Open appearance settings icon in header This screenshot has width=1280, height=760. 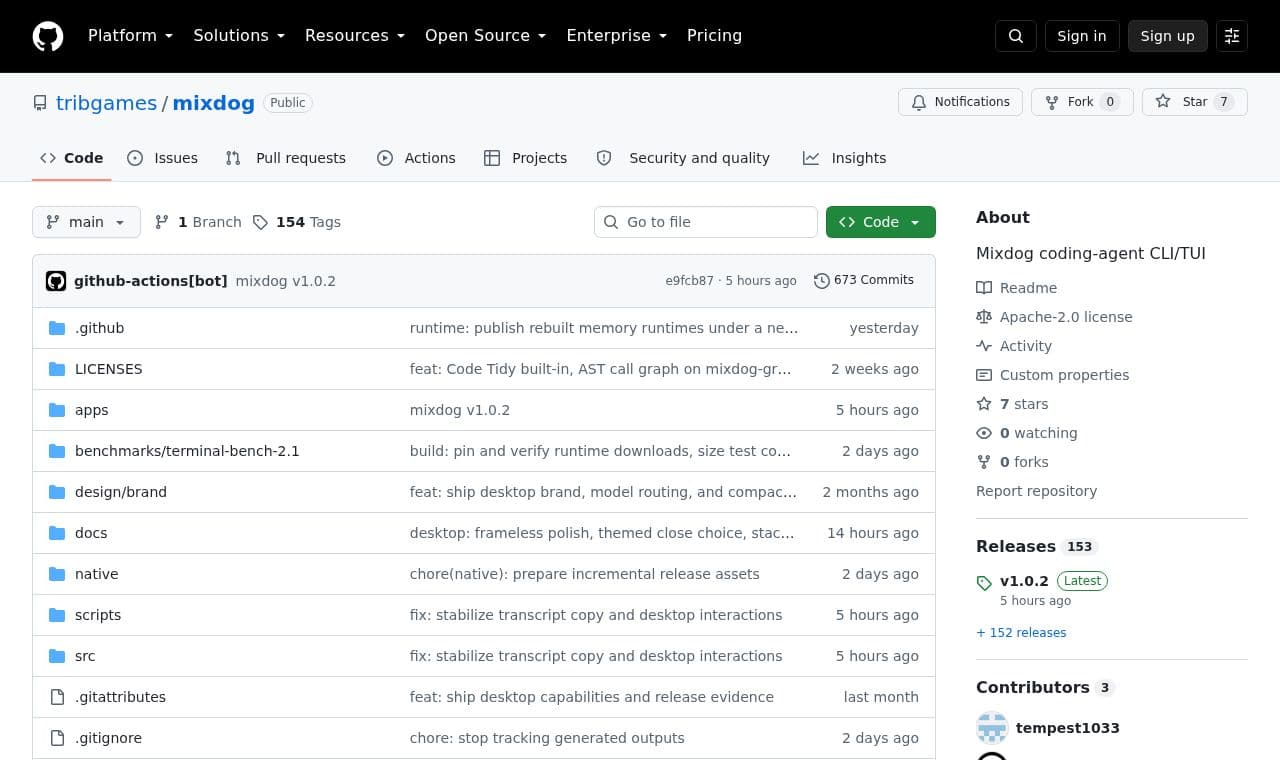pos(1232,36)
